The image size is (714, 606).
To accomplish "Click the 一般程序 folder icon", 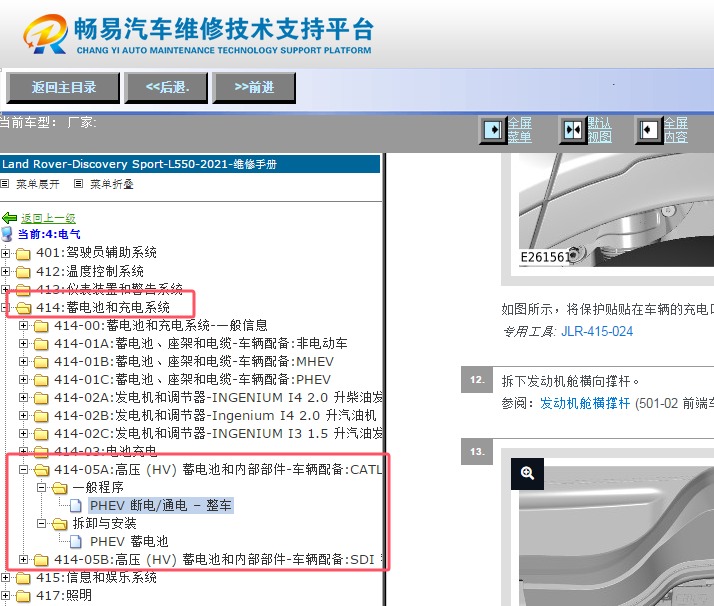I will tap(60, 488).
